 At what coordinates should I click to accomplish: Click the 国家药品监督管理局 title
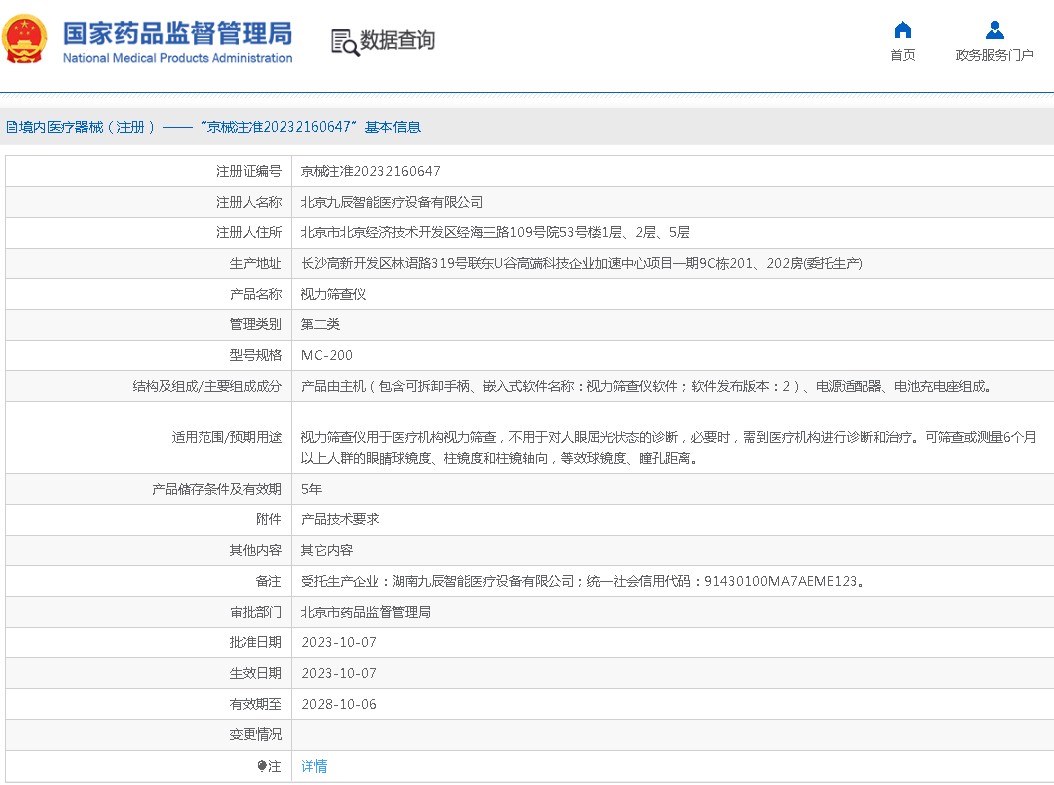(x=177, y=33)
